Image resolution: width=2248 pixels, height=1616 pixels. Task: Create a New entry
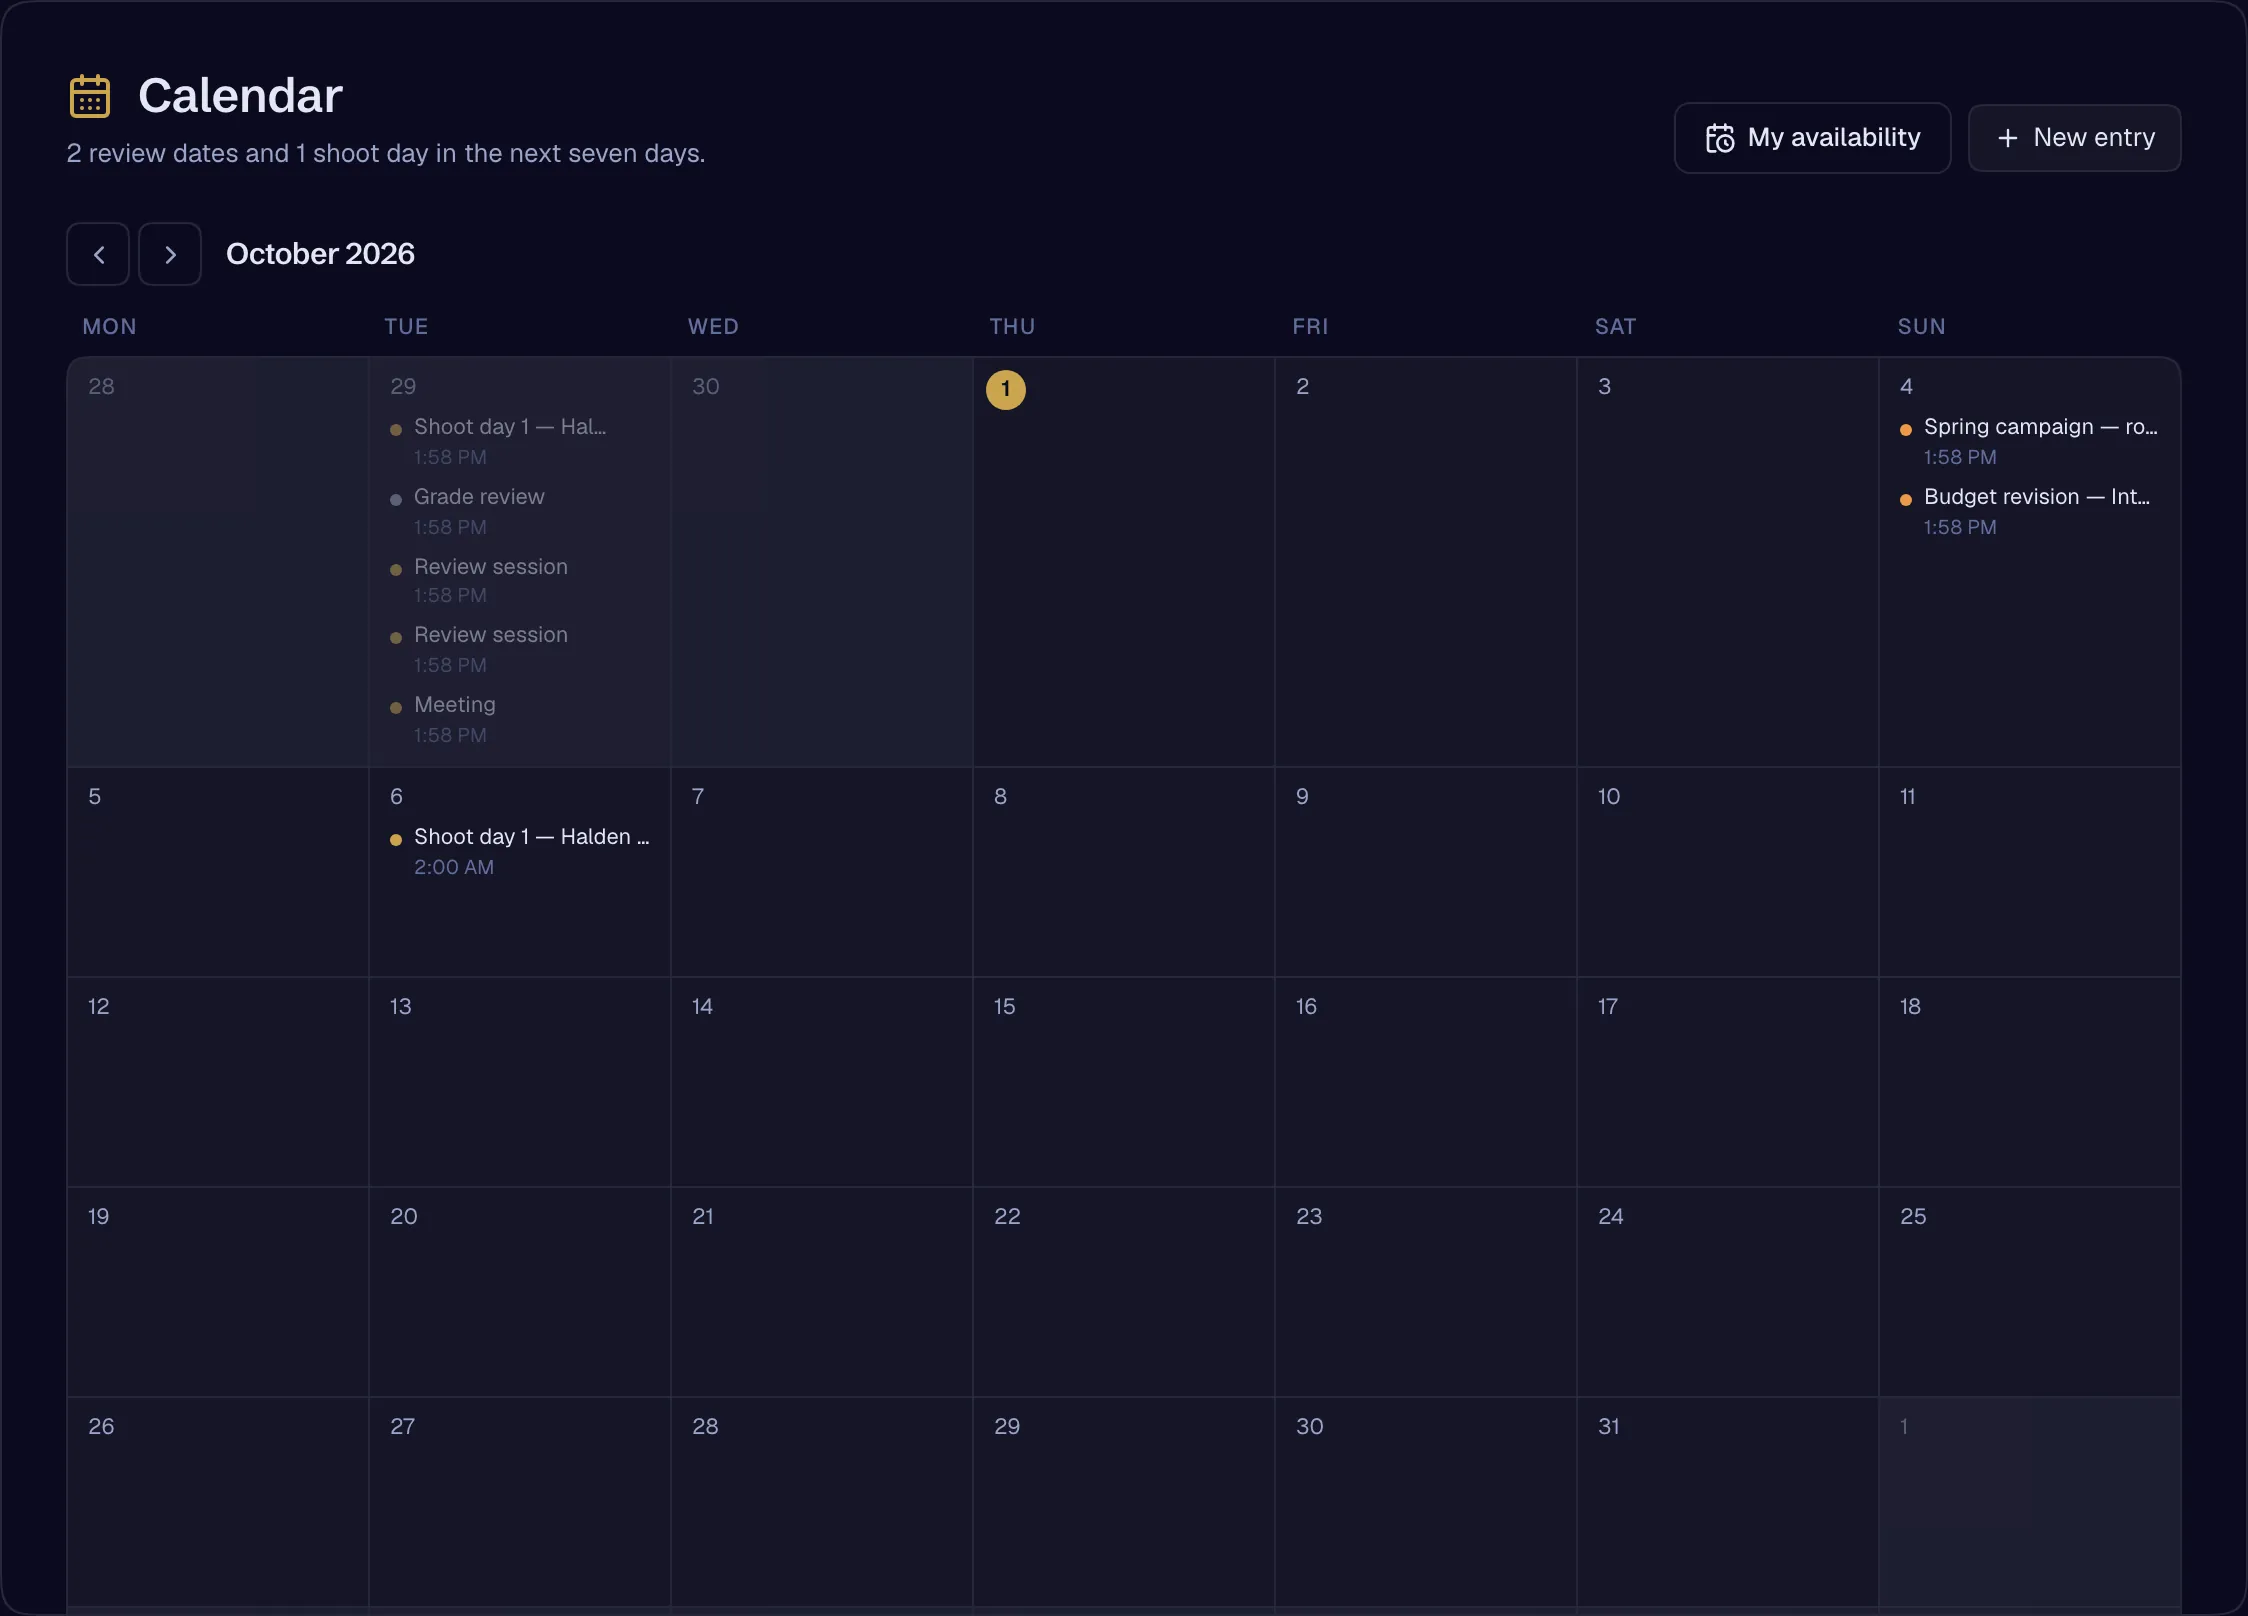coord(2074,138)
